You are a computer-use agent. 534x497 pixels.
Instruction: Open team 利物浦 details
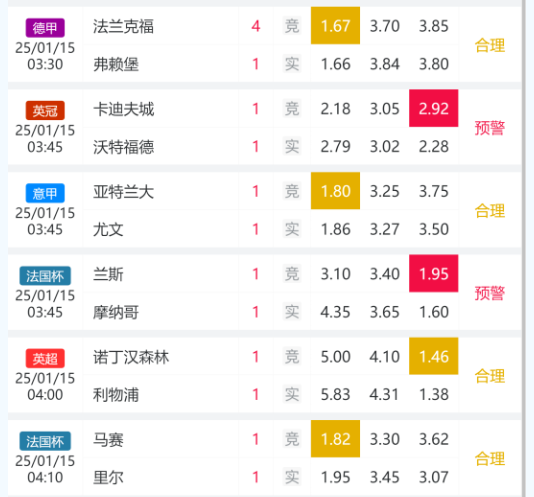116,395
